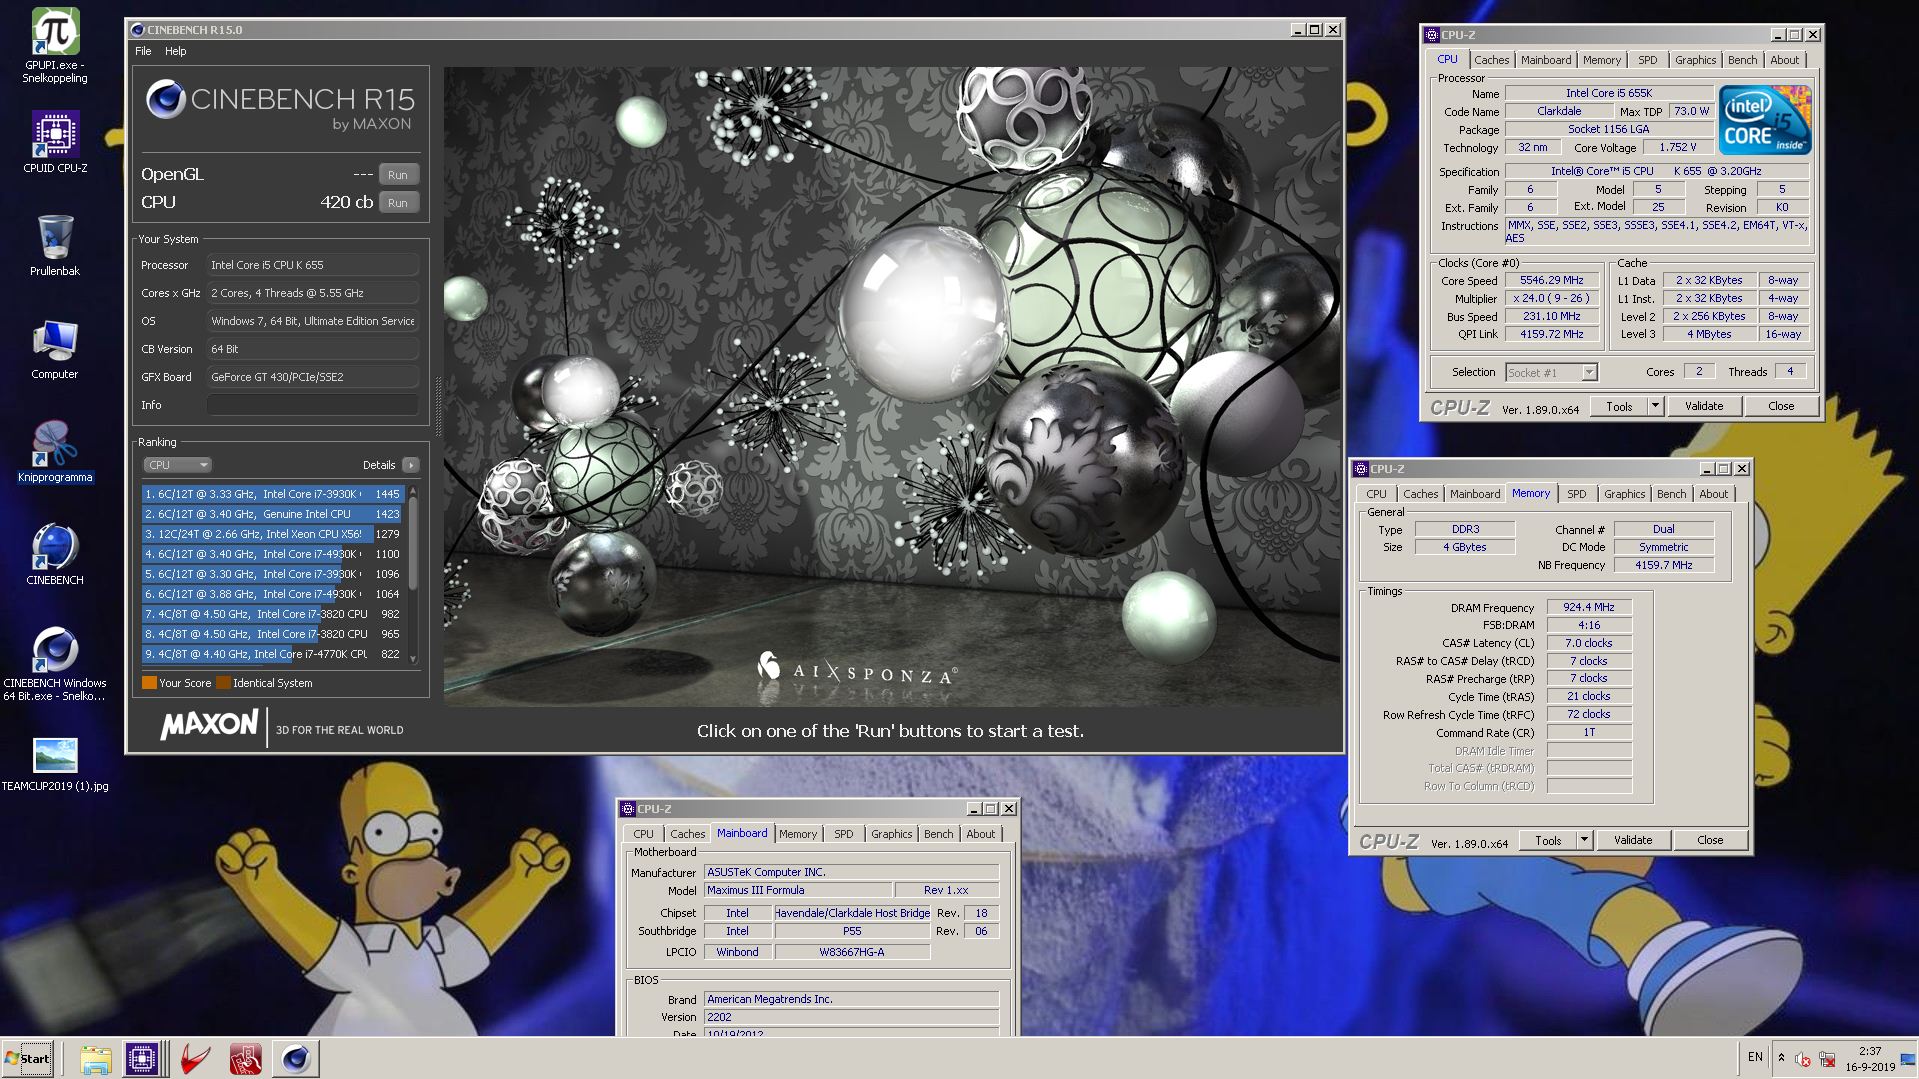Open the CINEBENCH desktop shortcut
The width and height of the screenshot is (1919, 1079).
pos(55,554)
